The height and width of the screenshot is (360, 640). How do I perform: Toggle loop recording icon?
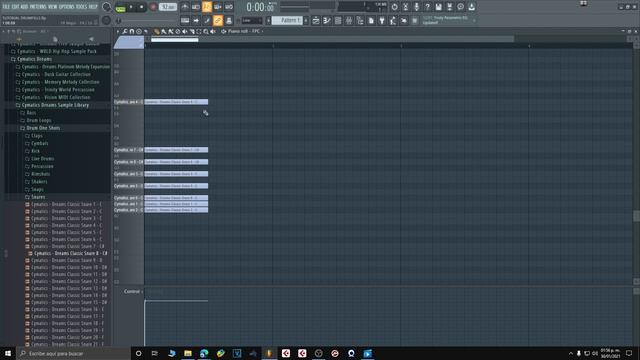[x=229, y=7]
